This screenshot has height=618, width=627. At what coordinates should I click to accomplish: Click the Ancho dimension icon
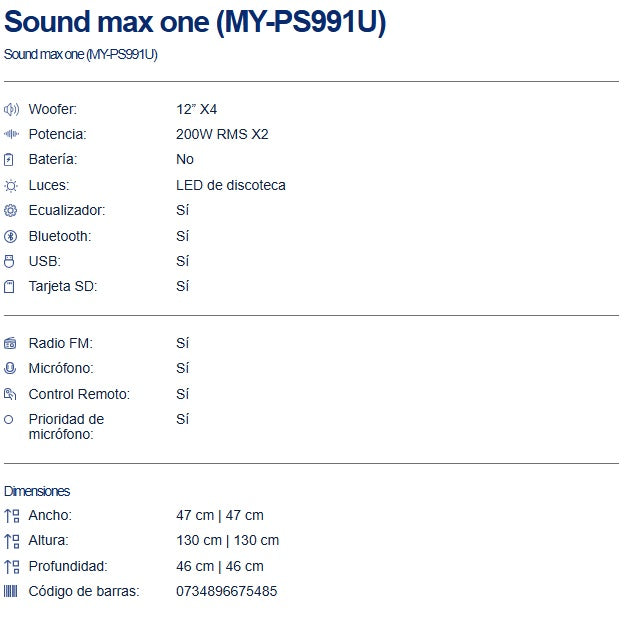(12, 516)
